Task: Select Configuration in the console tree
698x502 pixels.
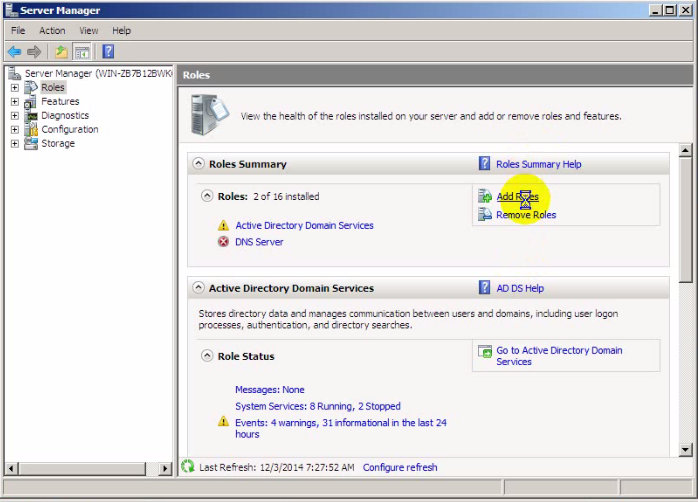Action: (x=70, y=129)
